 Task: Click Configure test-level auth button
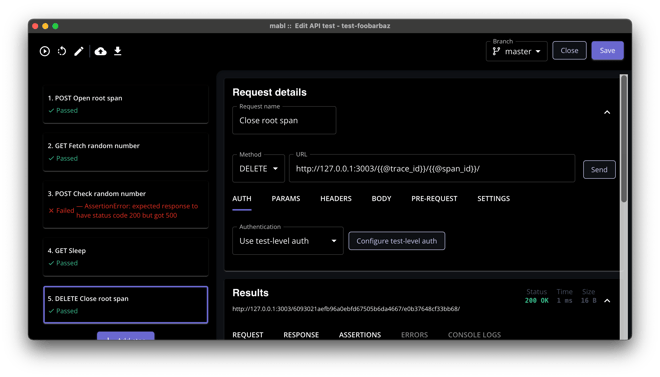[x=397, y=241]
